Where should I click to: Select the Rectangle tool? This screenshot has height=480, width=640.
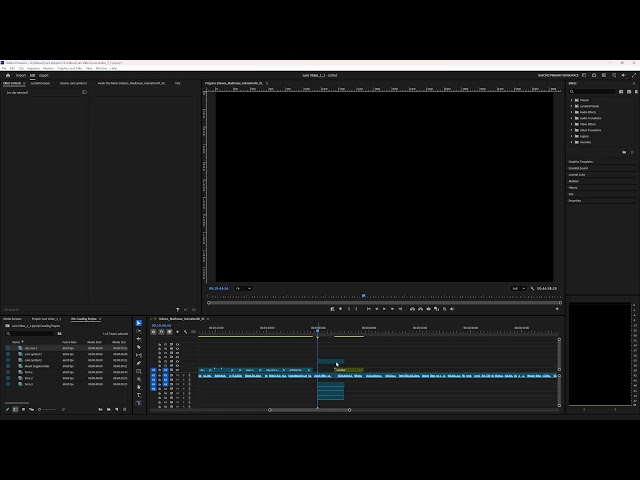pos(139,371)
